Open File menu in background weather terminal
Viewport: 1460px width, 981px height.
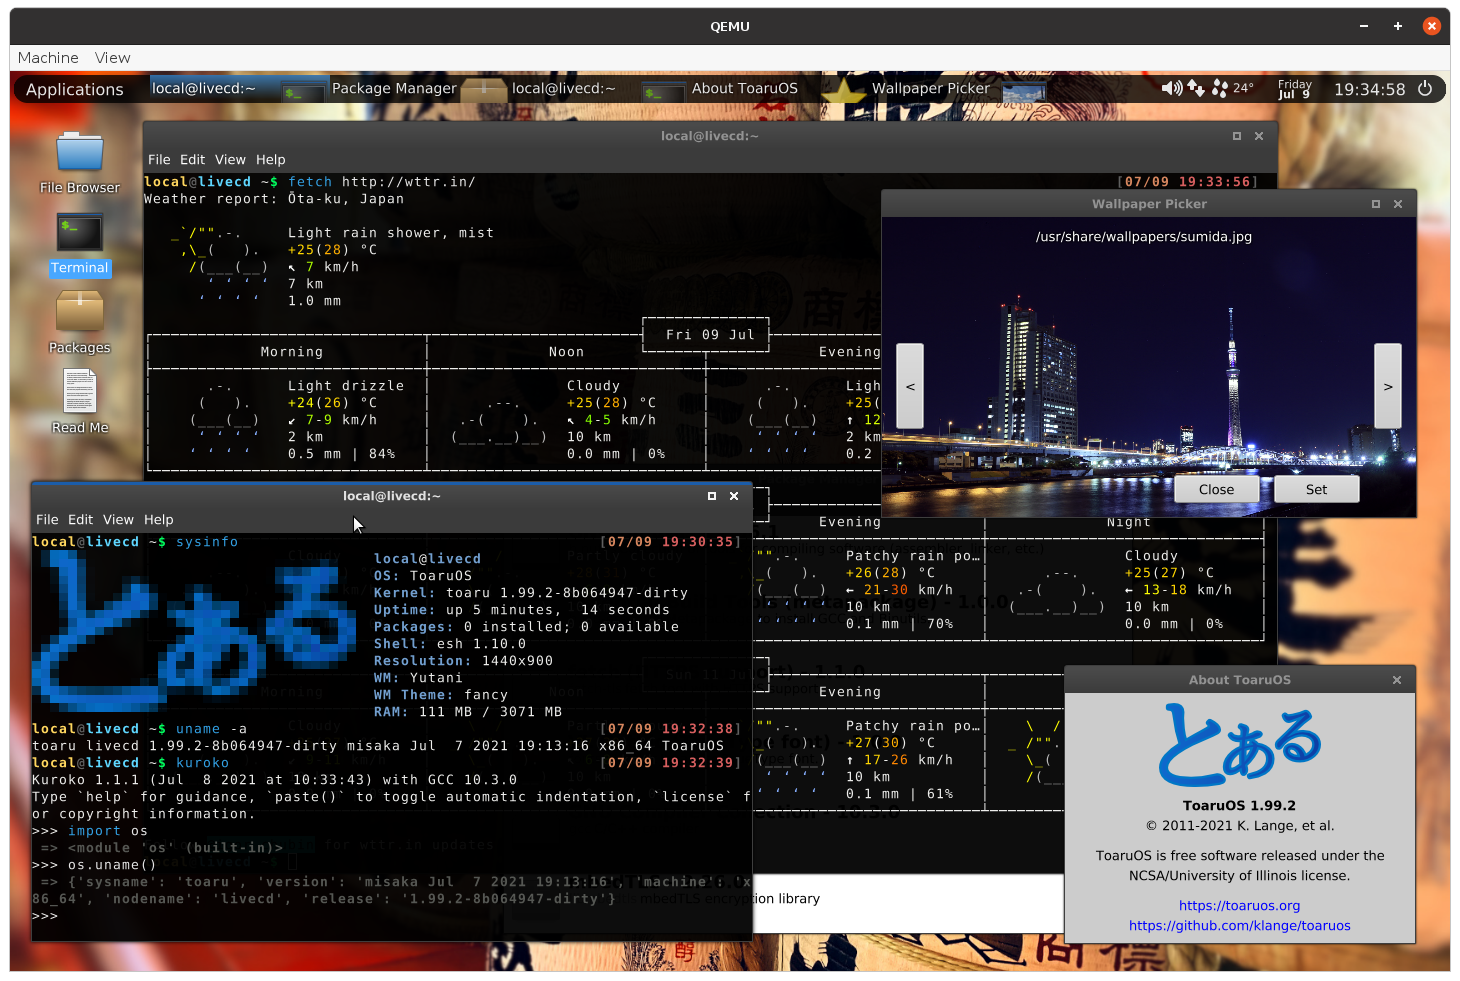click(x=159, y=160)
